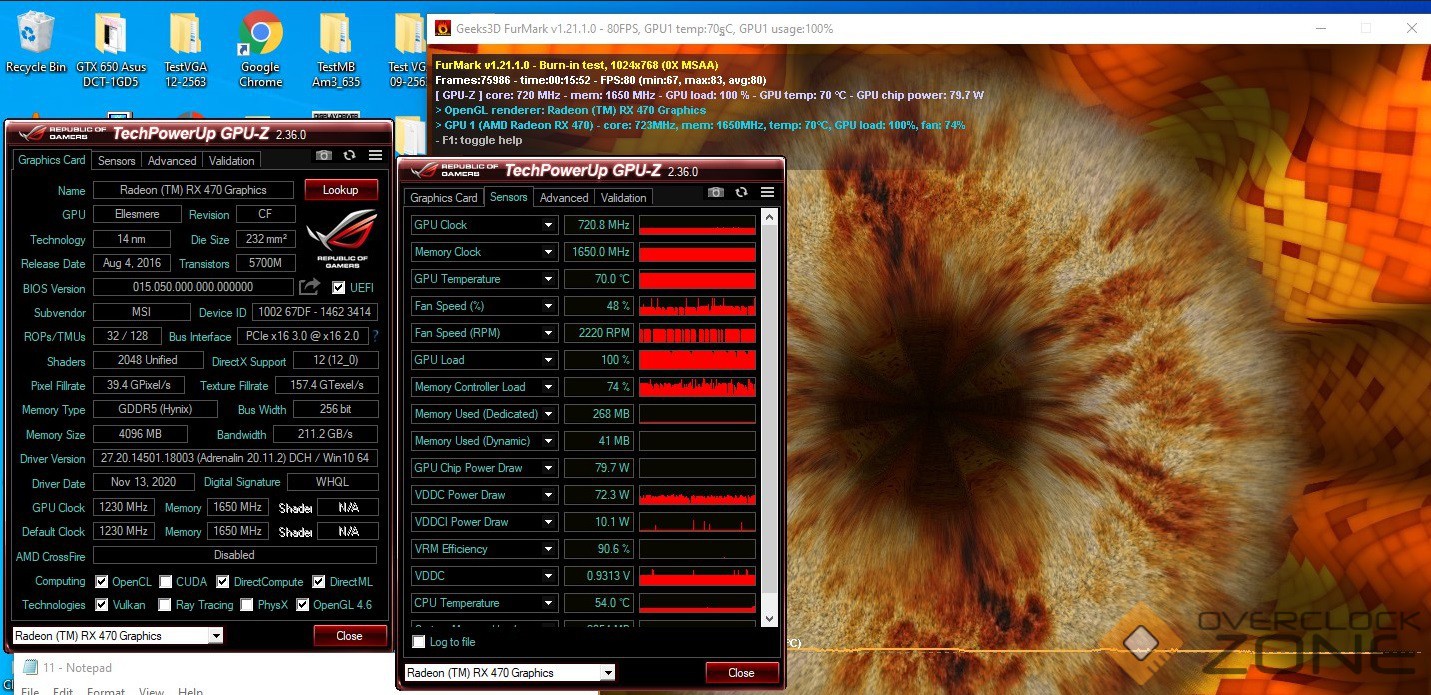Screen dimensions: 1431x695
Task: Click the Lookup button
Action: tap(341, 190)
